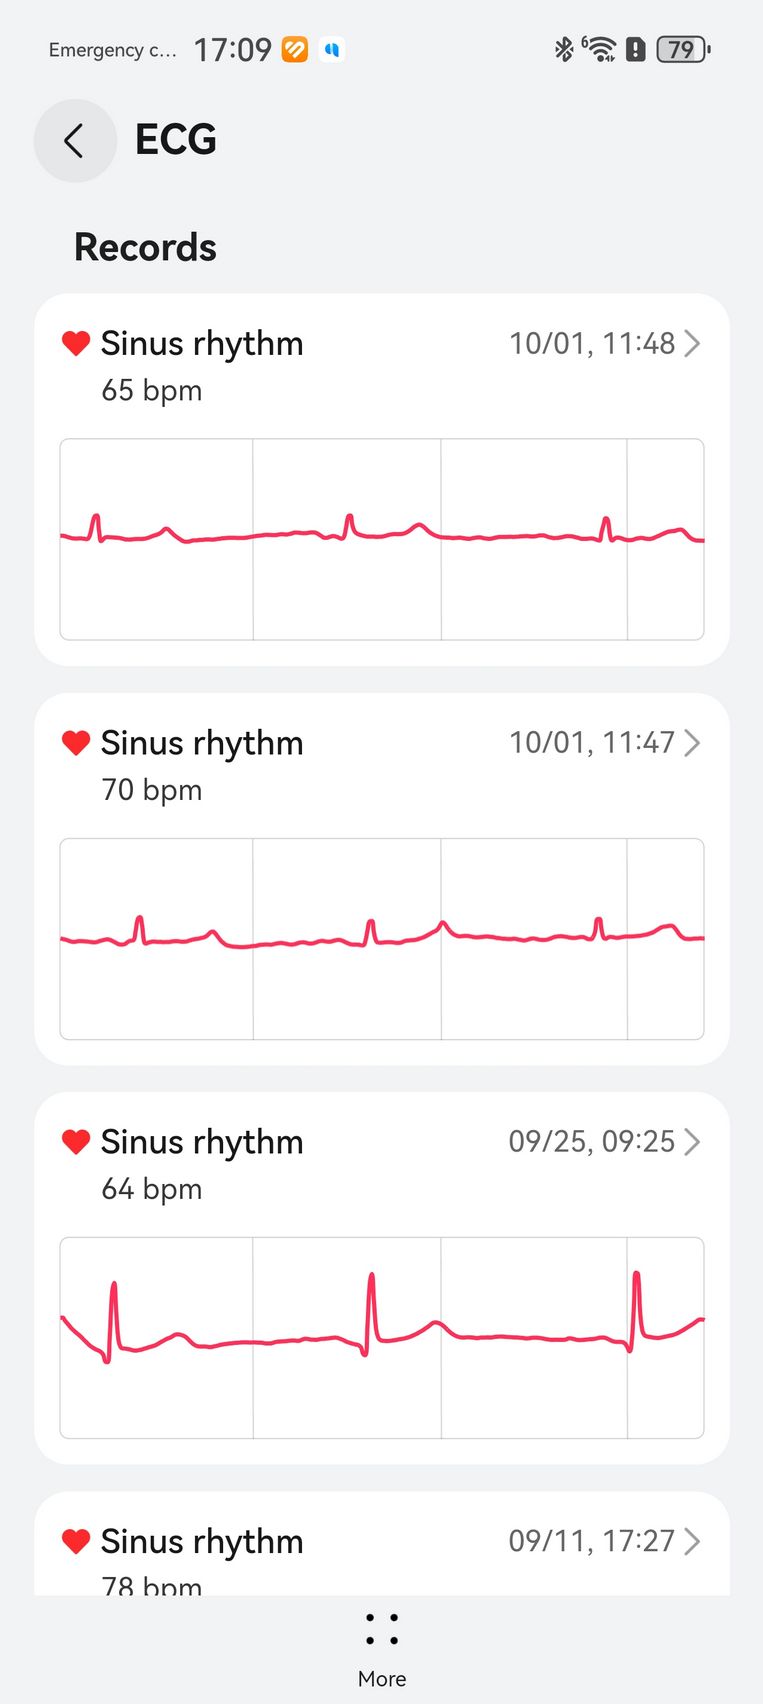Screen dimensions: 763x1704
Task: Open the More options menu
Action: [382, 1644]
